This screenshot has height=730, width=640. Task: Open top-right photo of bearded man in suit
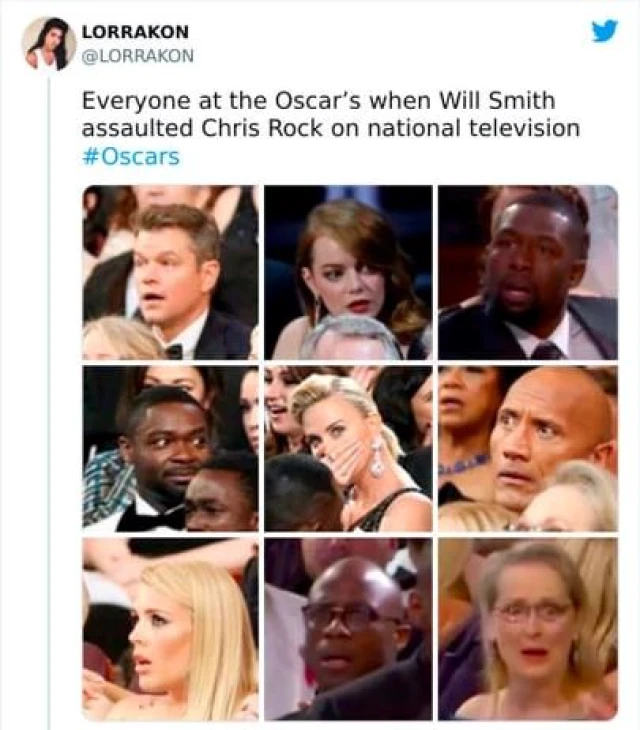click(527, 272)
